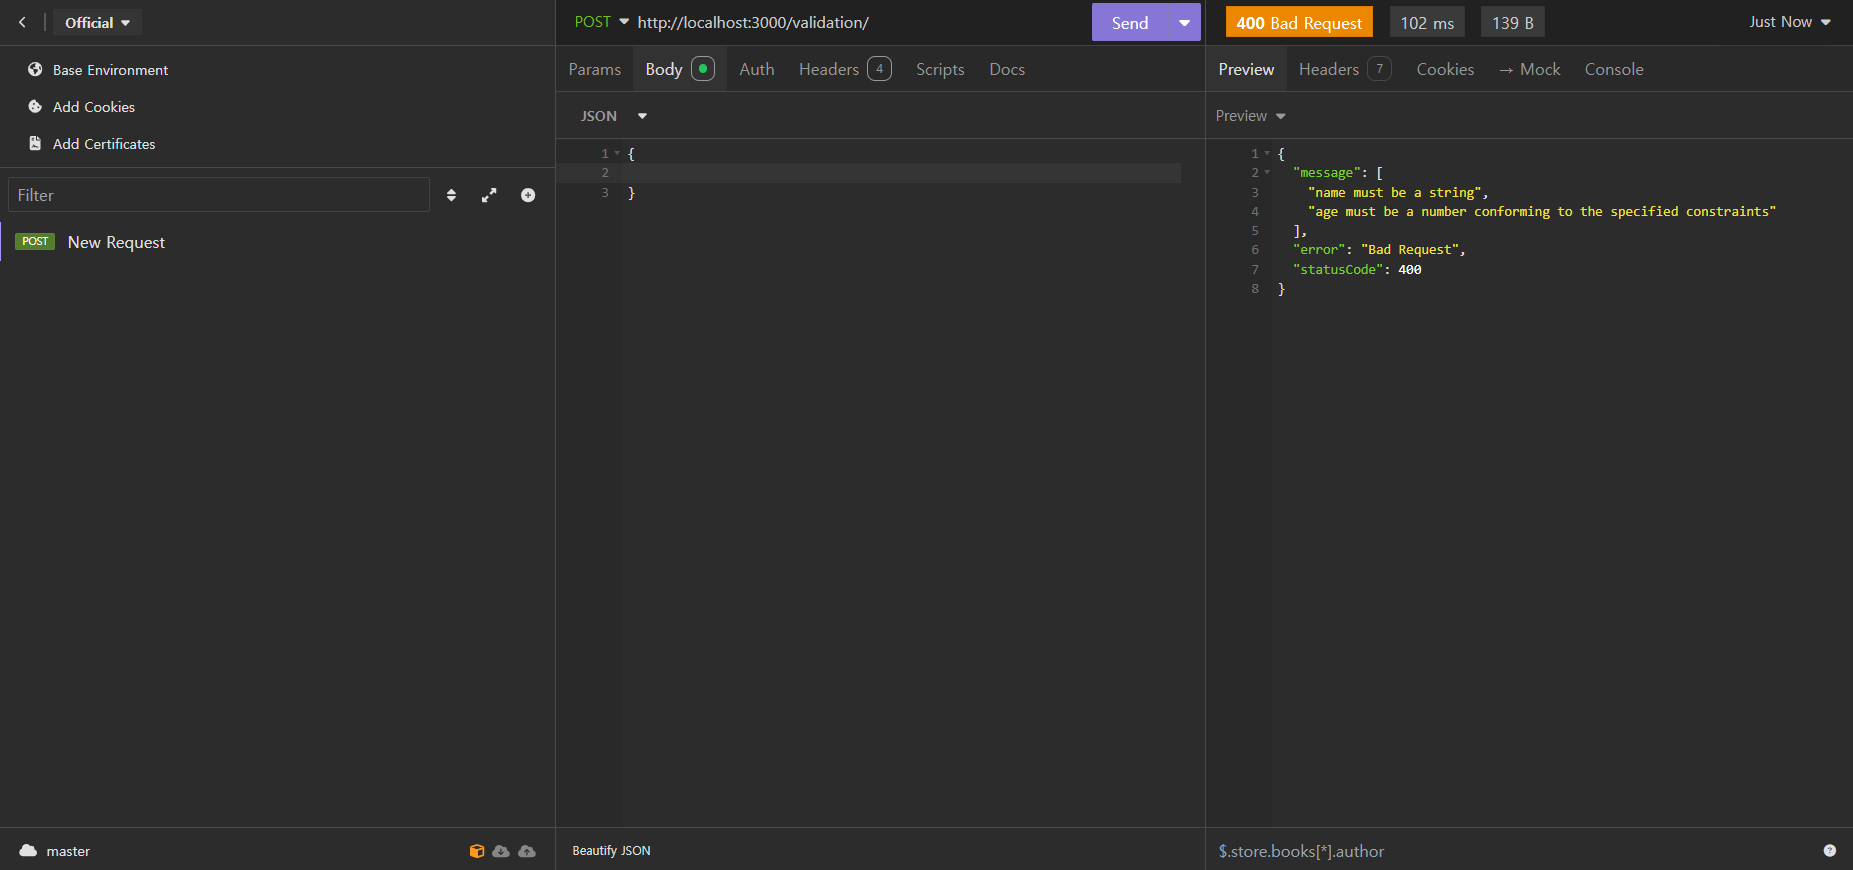Image resolution: width=1853 pixels, height=870 pixels.
Task: Click the certificate file icon
Action: pyautogui.click(x=35, y=143)
